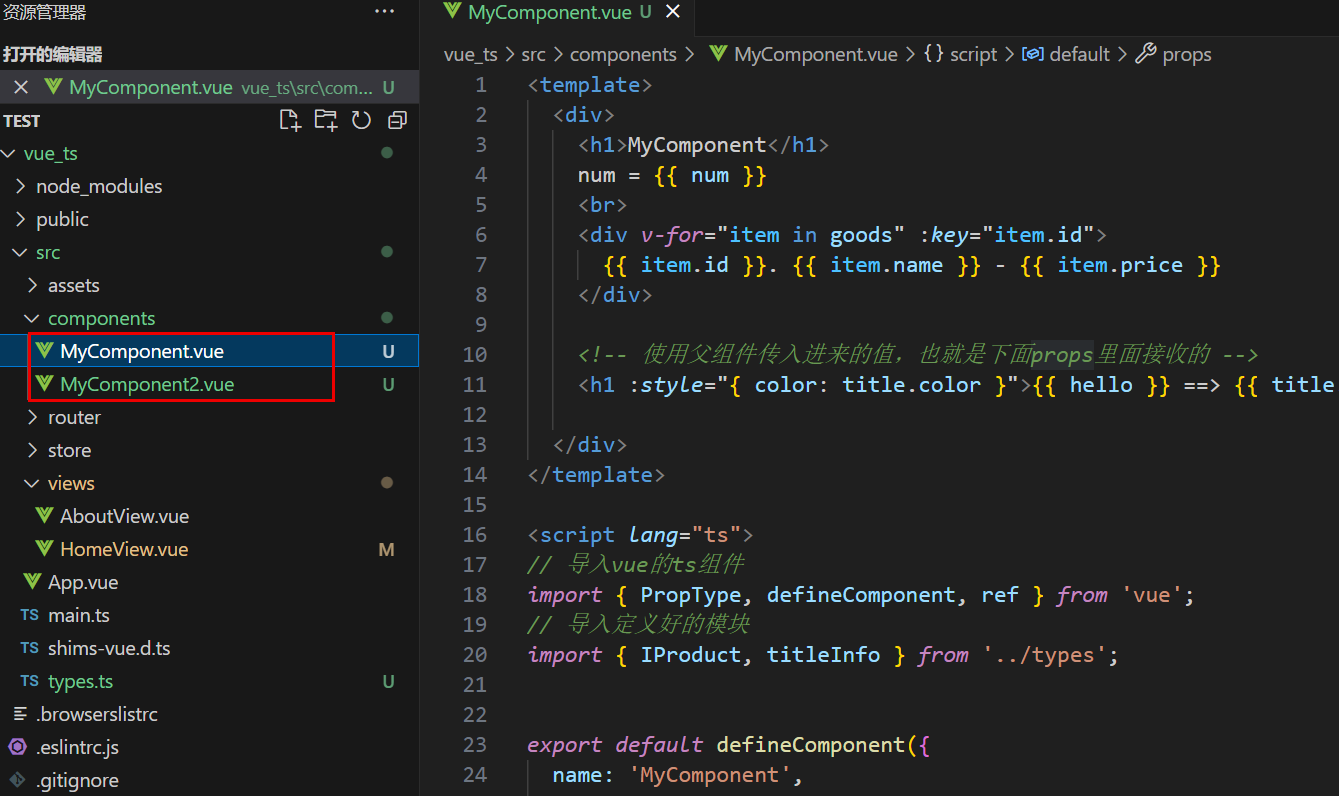1339x796 pixels.
Task: Open AboutView.vue in the views folder
Action: (209, 516)
